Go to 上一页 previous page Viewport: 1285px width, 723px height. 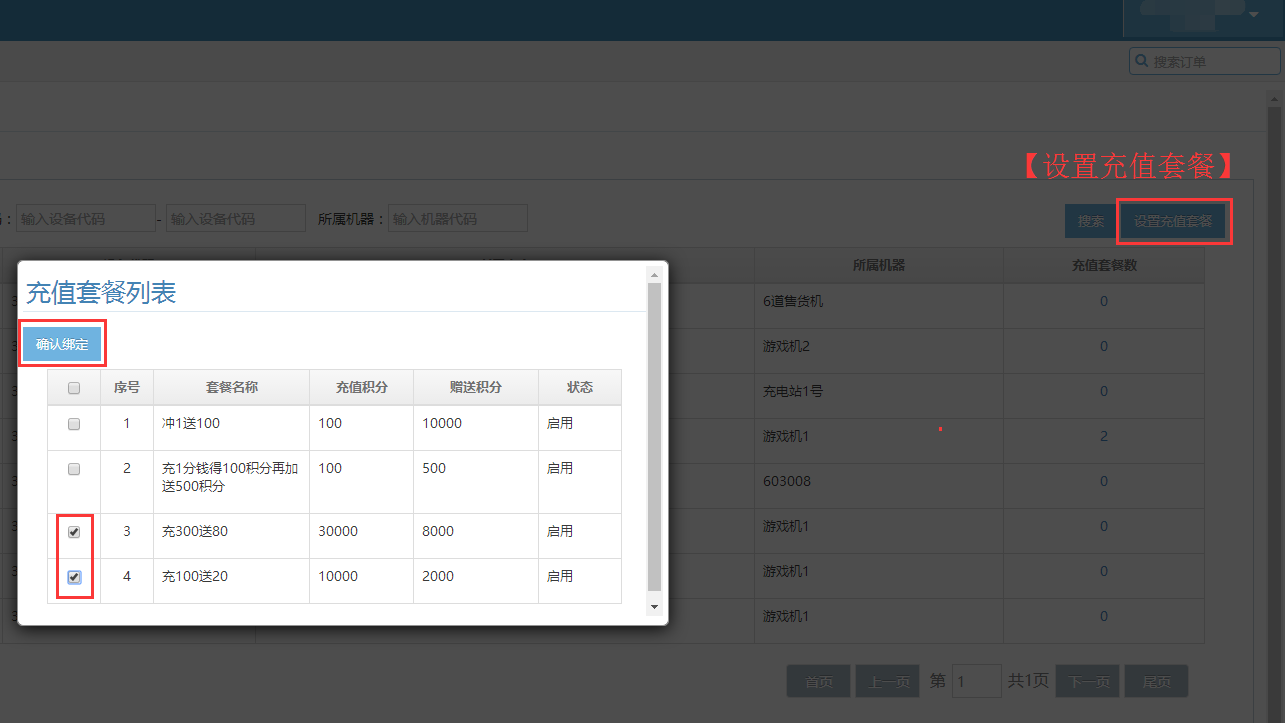coord(887,682)
